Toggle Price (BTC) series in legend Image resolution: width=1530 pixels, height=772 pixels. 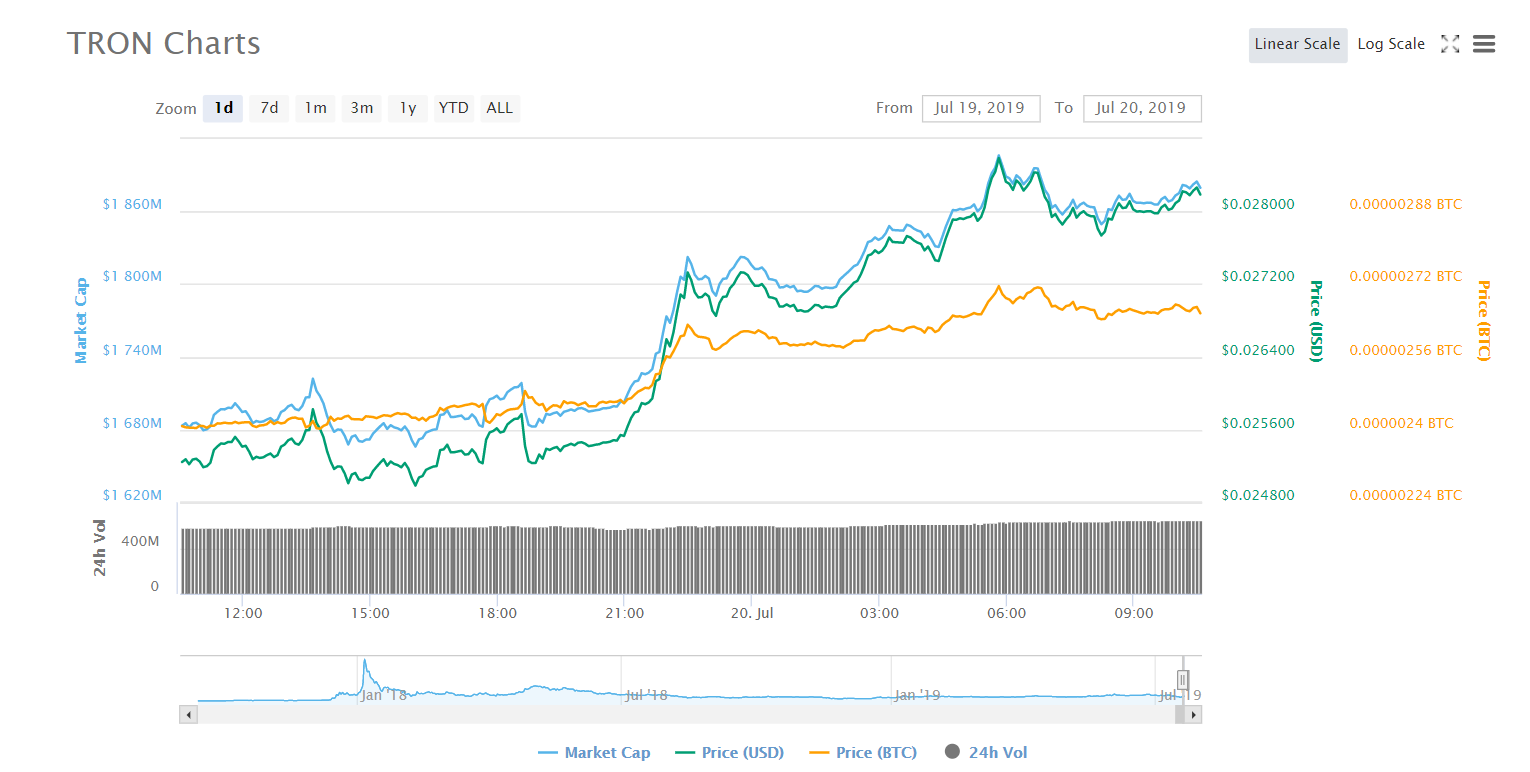click(862, 753)
